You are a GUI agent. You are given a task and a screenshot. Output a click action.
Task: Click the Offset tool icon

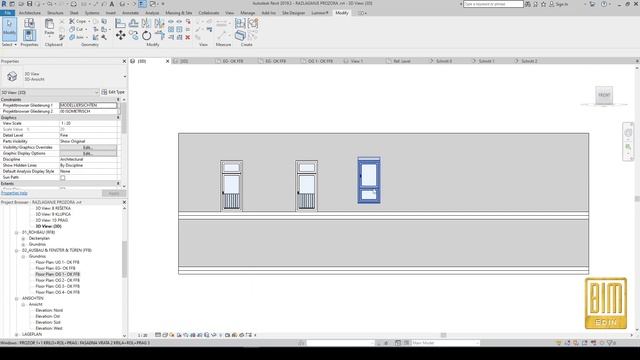133,23
